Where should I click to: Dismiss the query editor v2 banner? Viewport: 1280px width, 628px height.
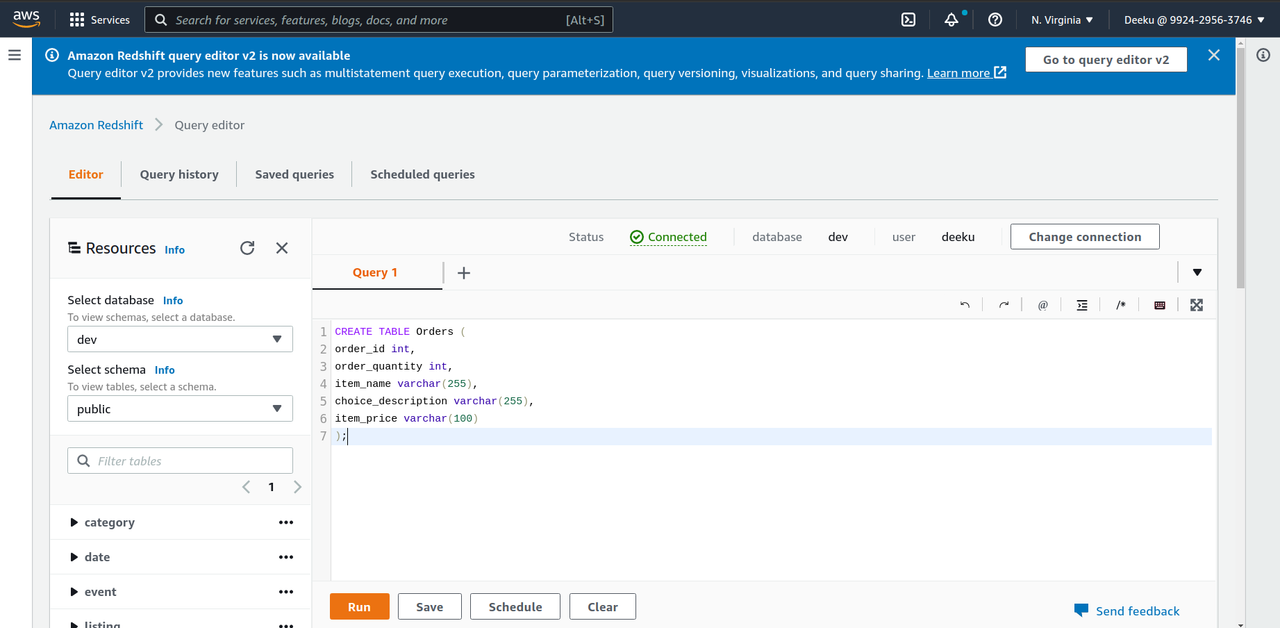click(1214, 56)
